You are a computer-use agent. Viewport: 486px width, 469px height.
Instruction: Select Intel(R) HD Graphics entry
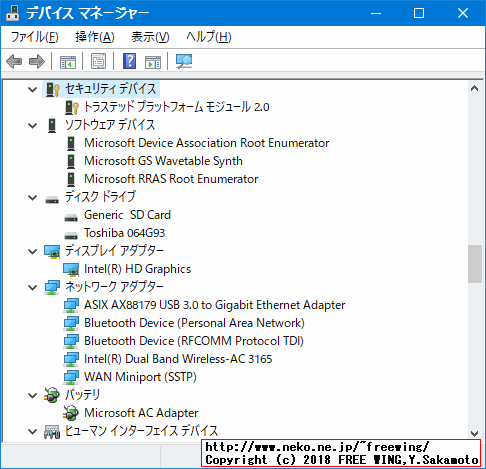137,269
